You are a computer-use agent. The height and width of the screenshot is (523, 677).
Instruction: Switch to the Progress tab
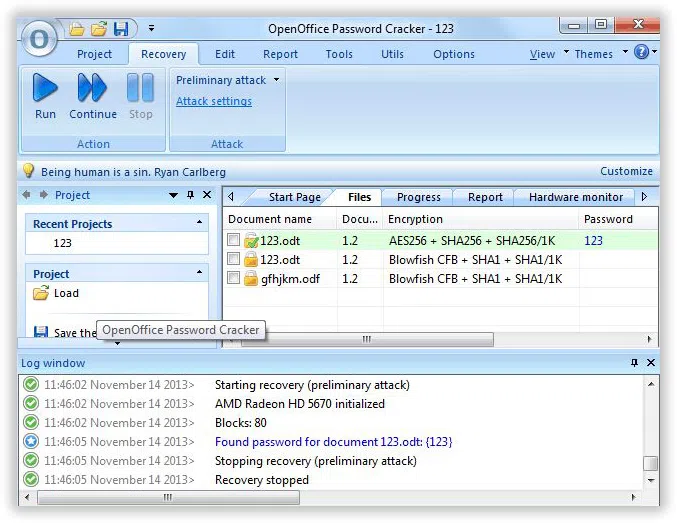tap(419, 197)
